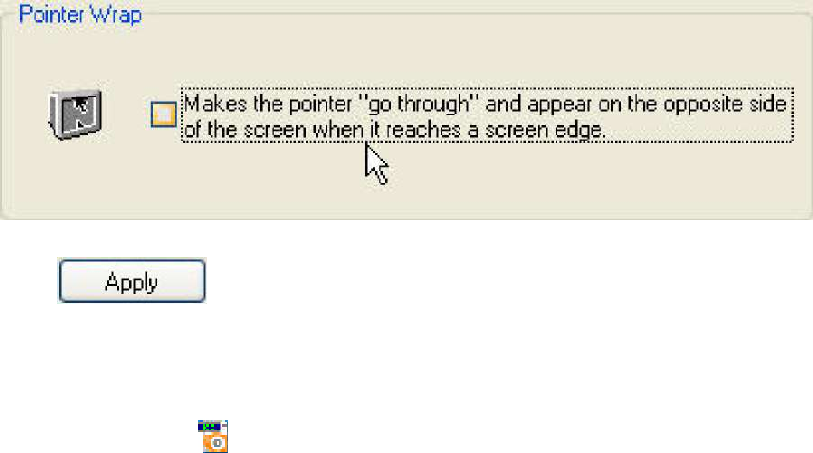Enable the Pointer Wrap checkbox

coord(163,115)
